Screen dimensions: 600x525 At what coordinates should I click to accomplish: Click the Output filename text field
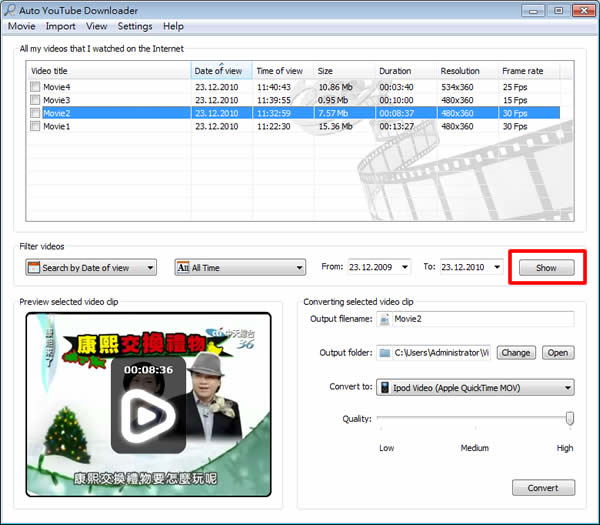tap(482, 319)
